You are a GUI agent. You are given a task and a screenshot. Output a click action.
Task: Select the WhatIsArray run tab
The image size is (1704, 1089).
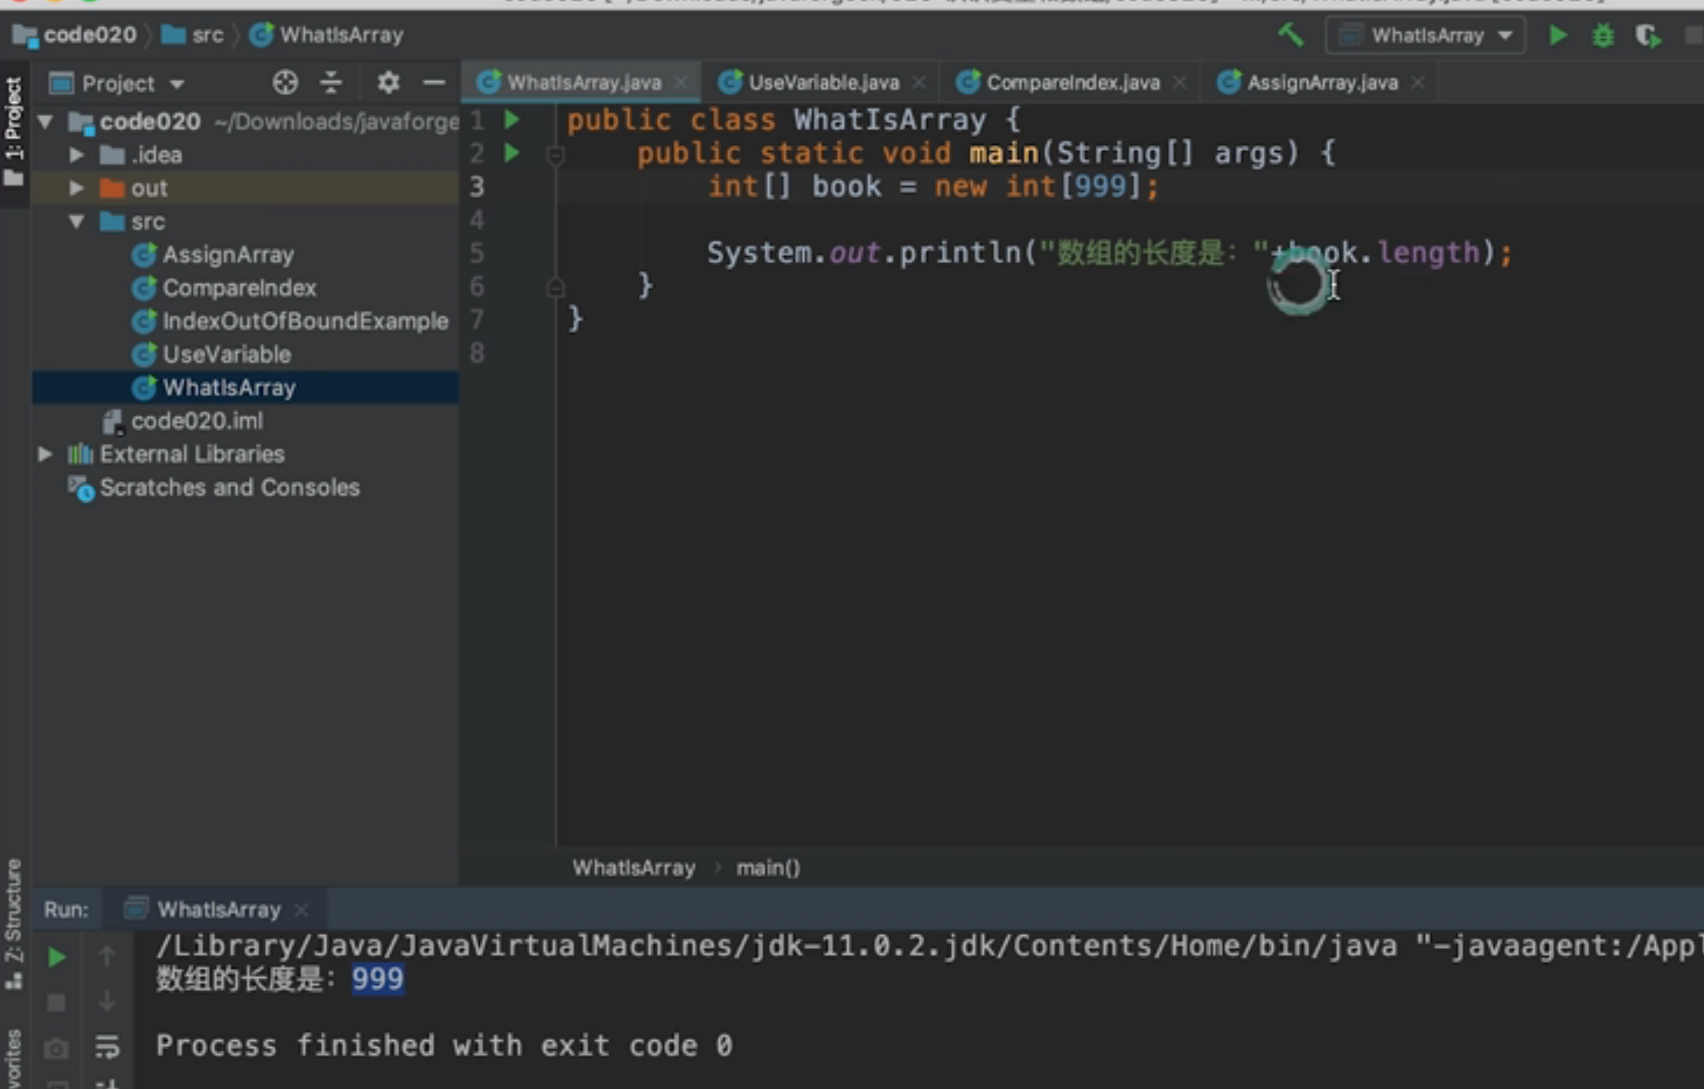[x=218, y=910]
